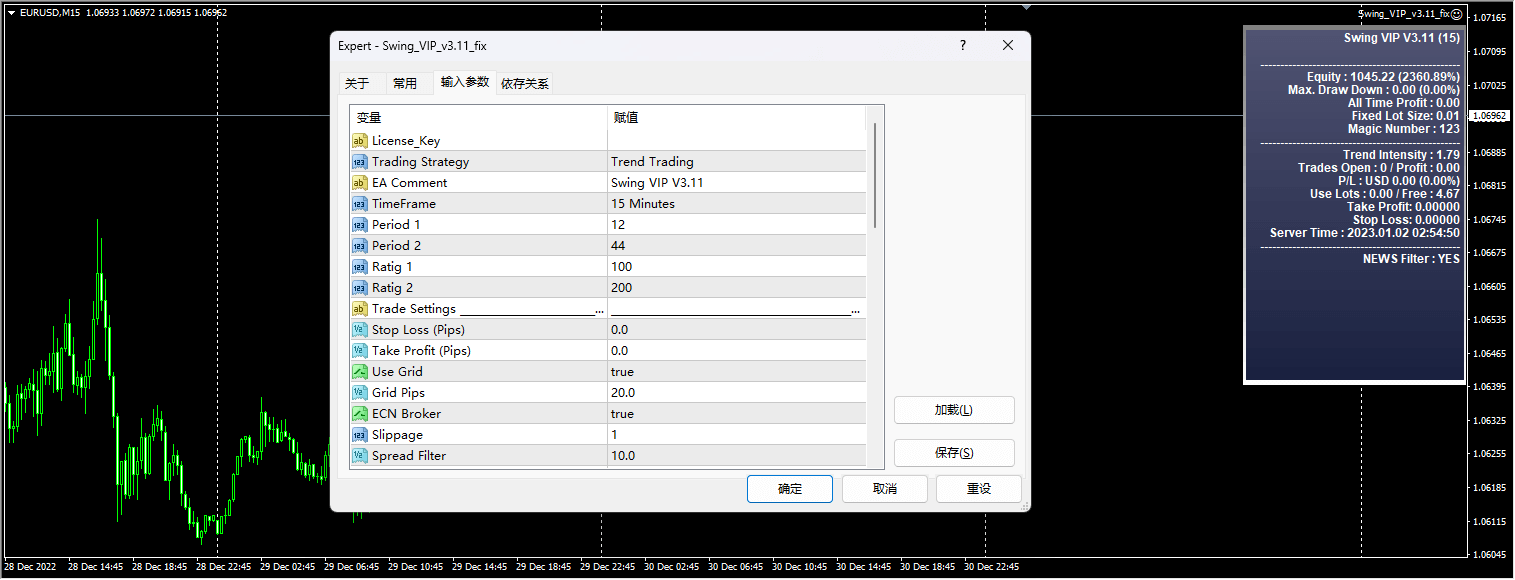Click the decimal icon beside Spread Filter

click(360, 455)
